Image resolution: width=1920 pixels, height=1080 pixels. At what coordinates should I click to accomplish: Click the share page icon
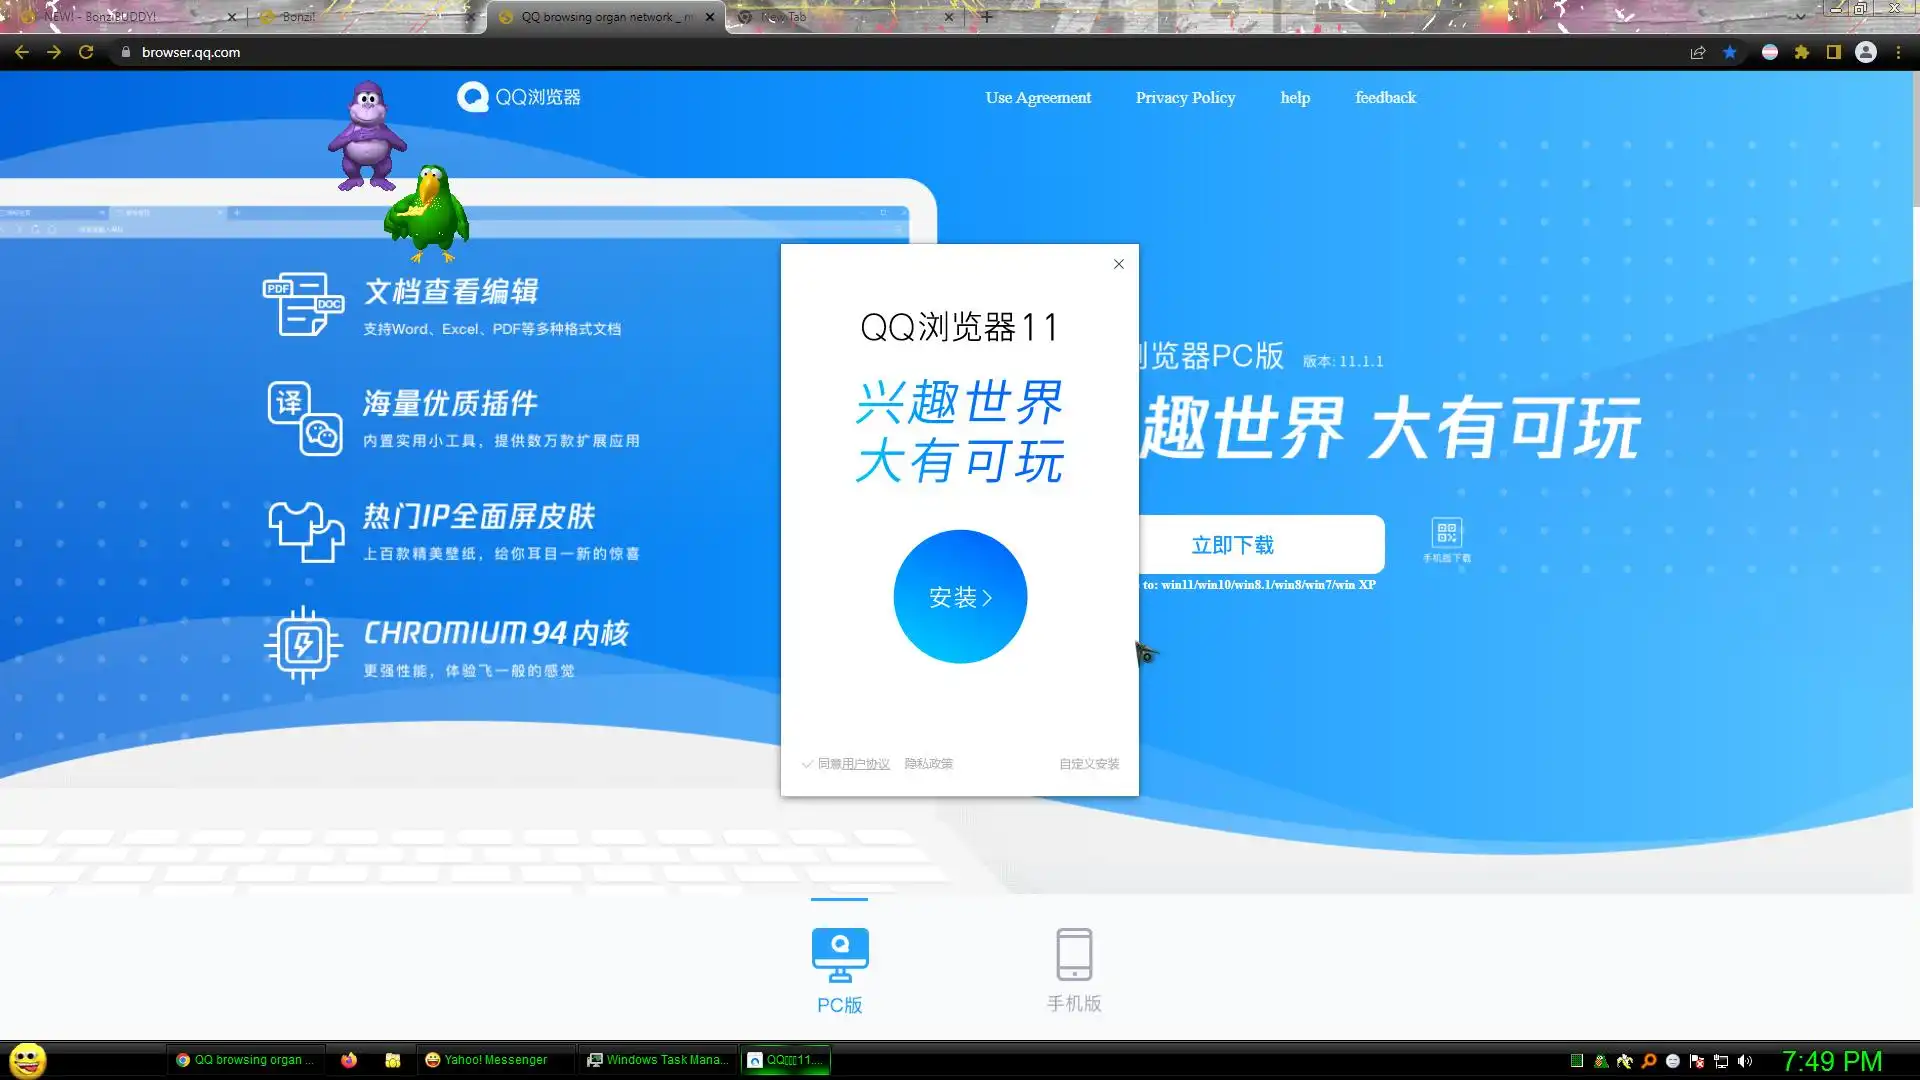[1698, 53]
